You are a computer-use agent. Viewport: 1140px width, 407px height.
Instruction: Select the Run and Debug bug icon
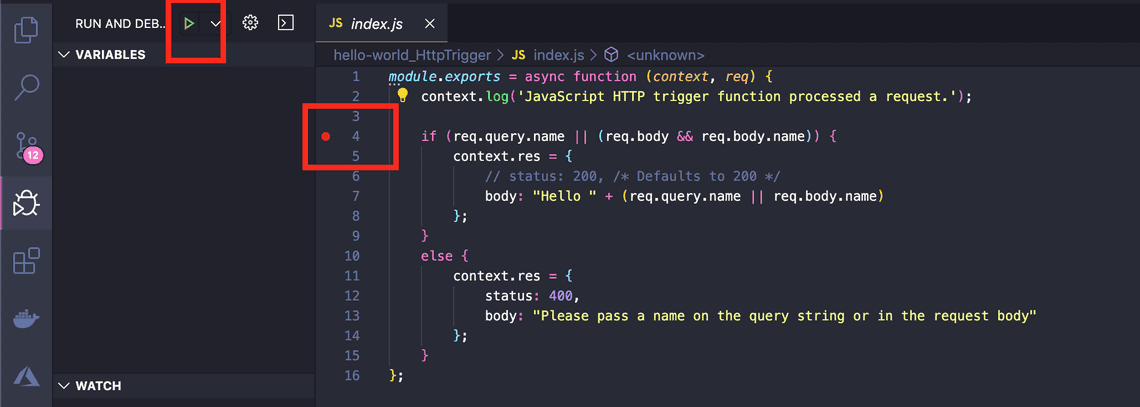[26, 205]
